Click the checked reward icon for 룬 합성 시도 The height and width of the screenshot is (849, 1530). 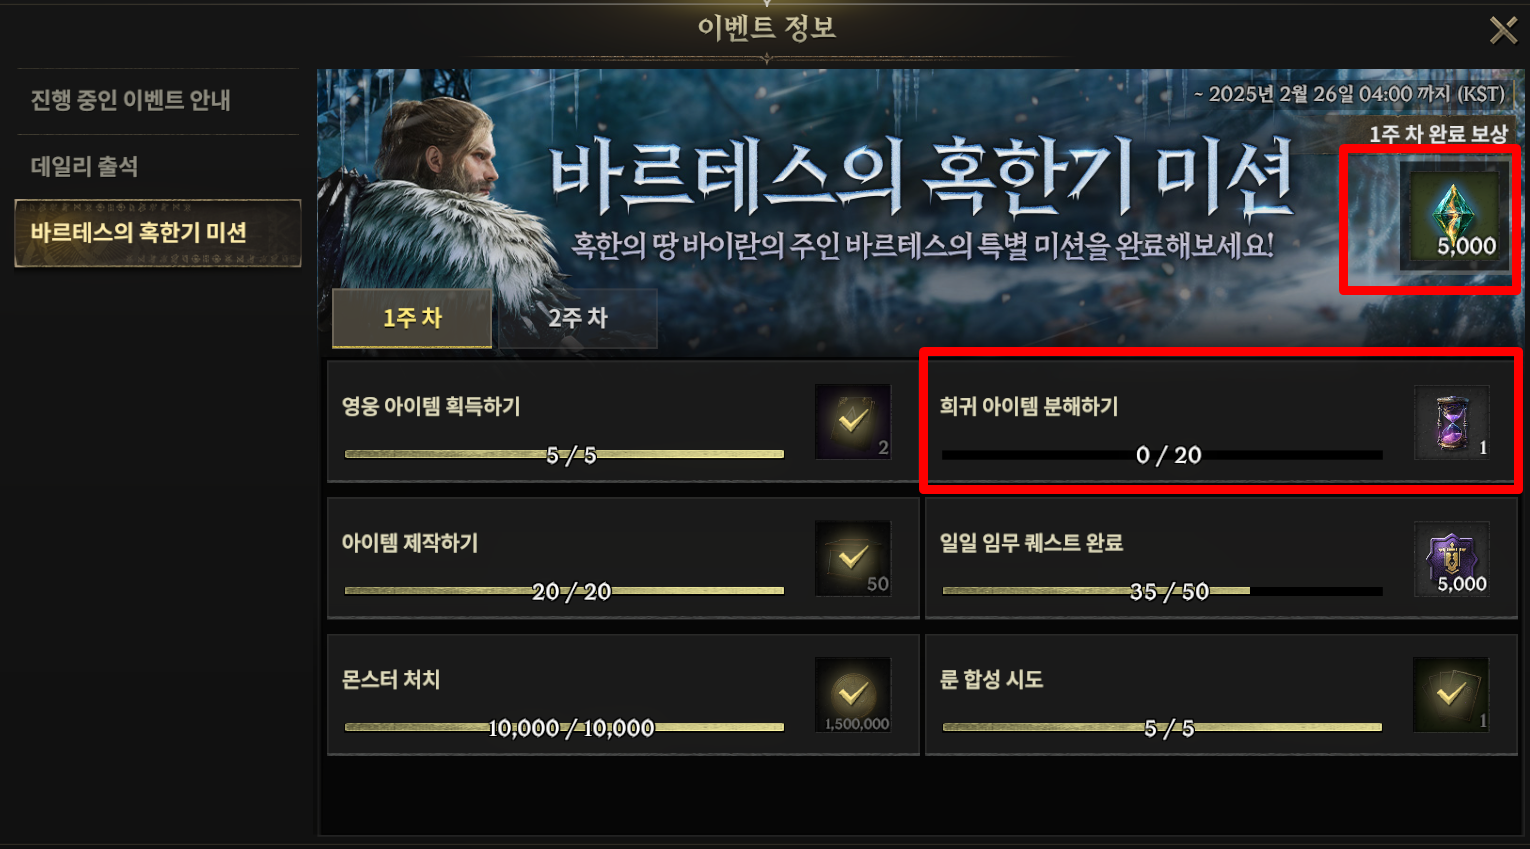(x=1451, y=695)
